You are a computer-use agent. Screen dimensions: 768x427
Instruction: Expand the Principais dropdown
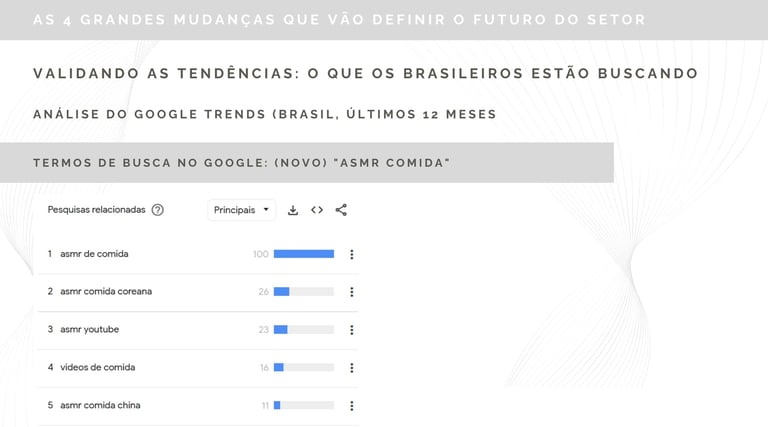241,210
